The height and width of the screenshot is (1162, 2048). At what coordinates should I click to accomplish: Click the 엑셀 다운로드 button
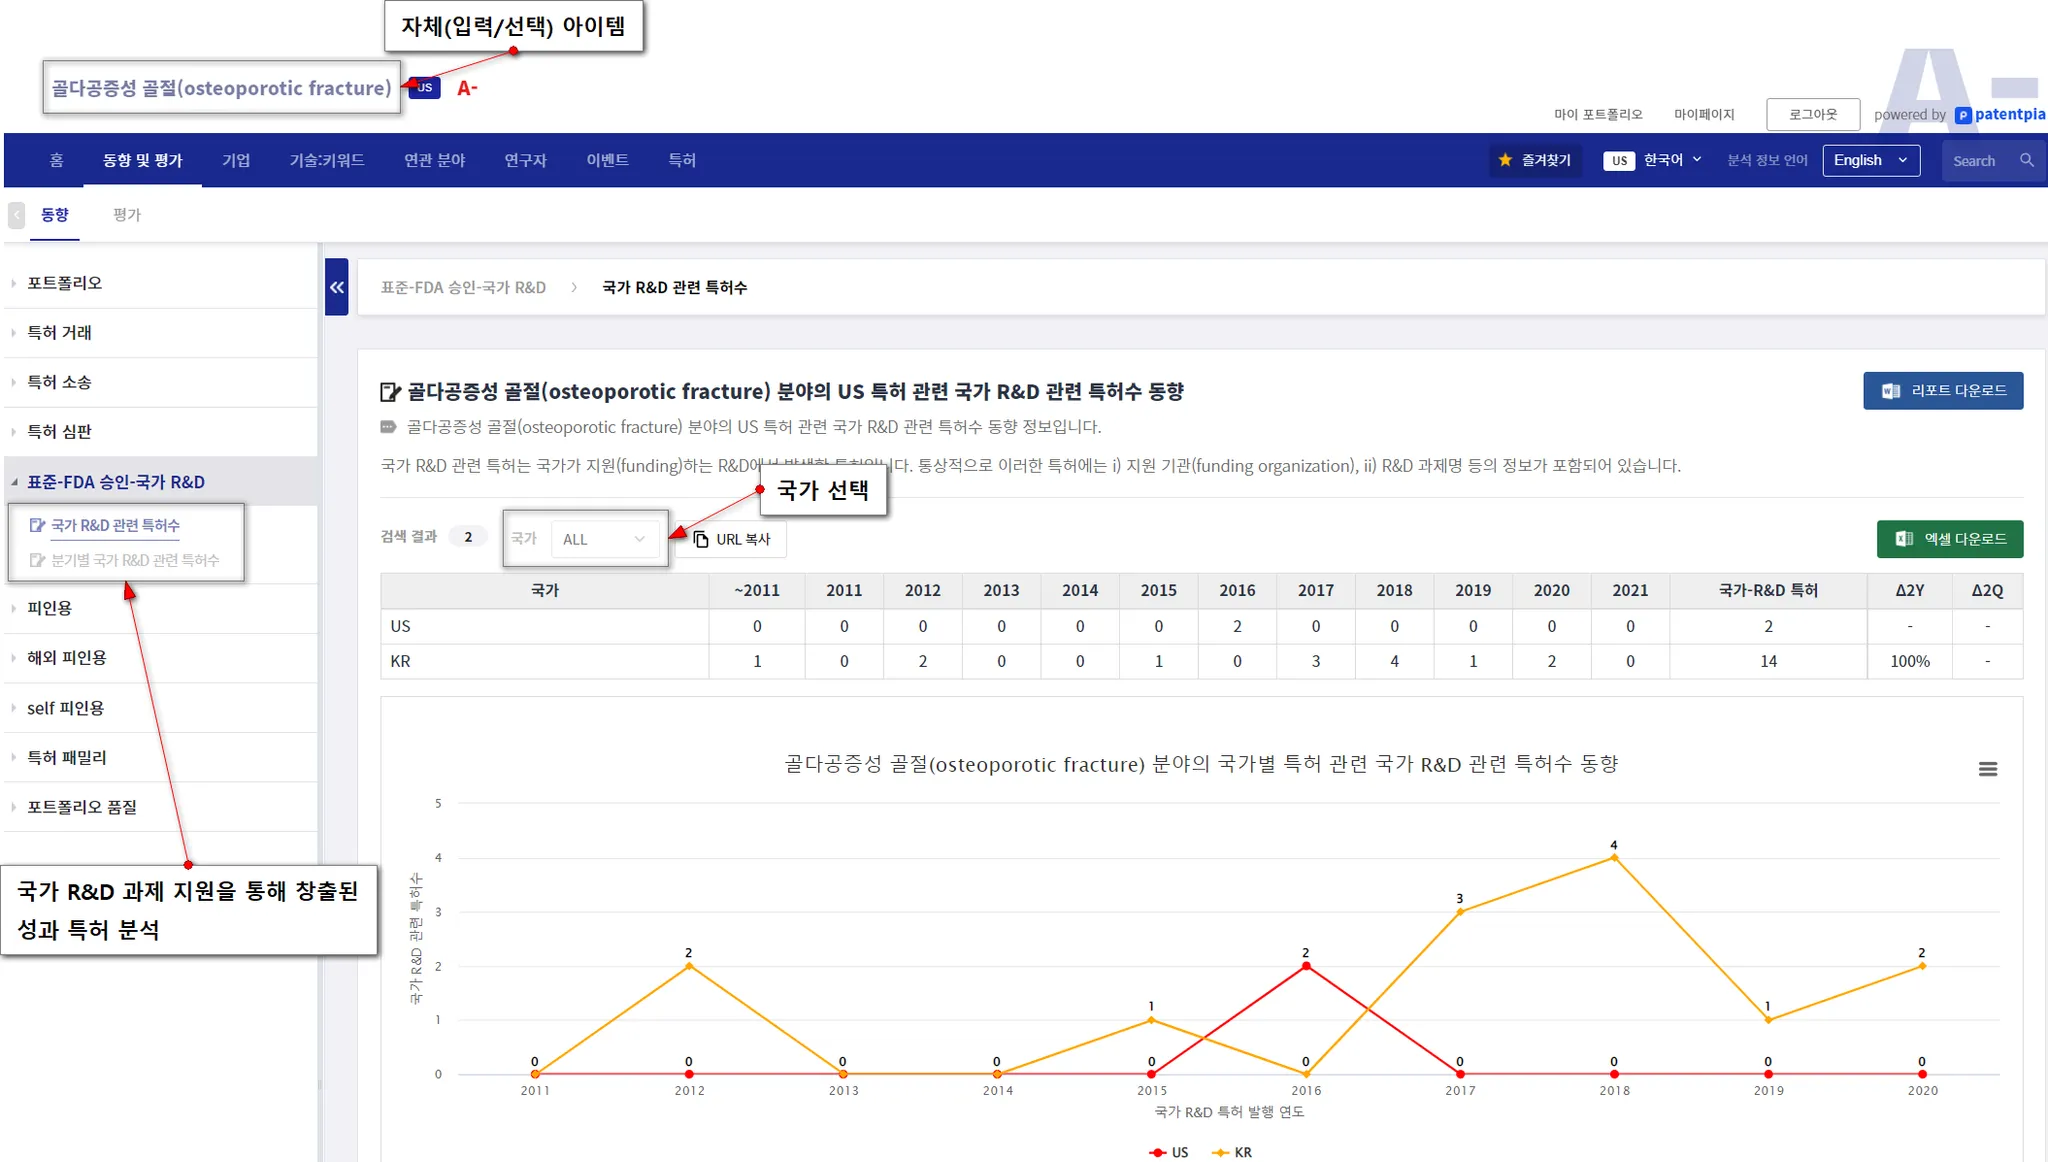(1949, 539)
